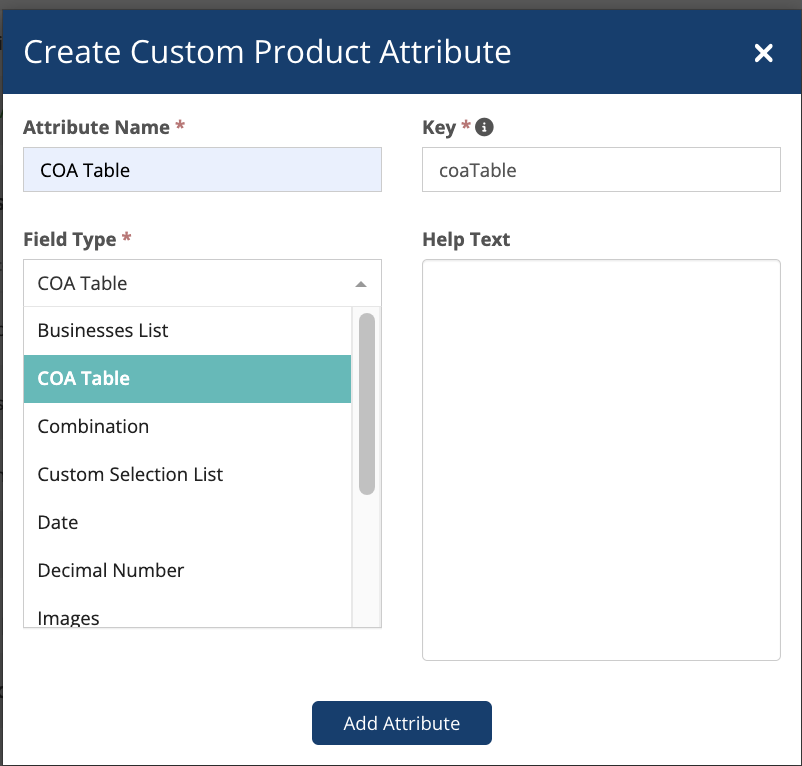Click the Attribute Name label
802x766 pixels.
click(x=97, y=127)
